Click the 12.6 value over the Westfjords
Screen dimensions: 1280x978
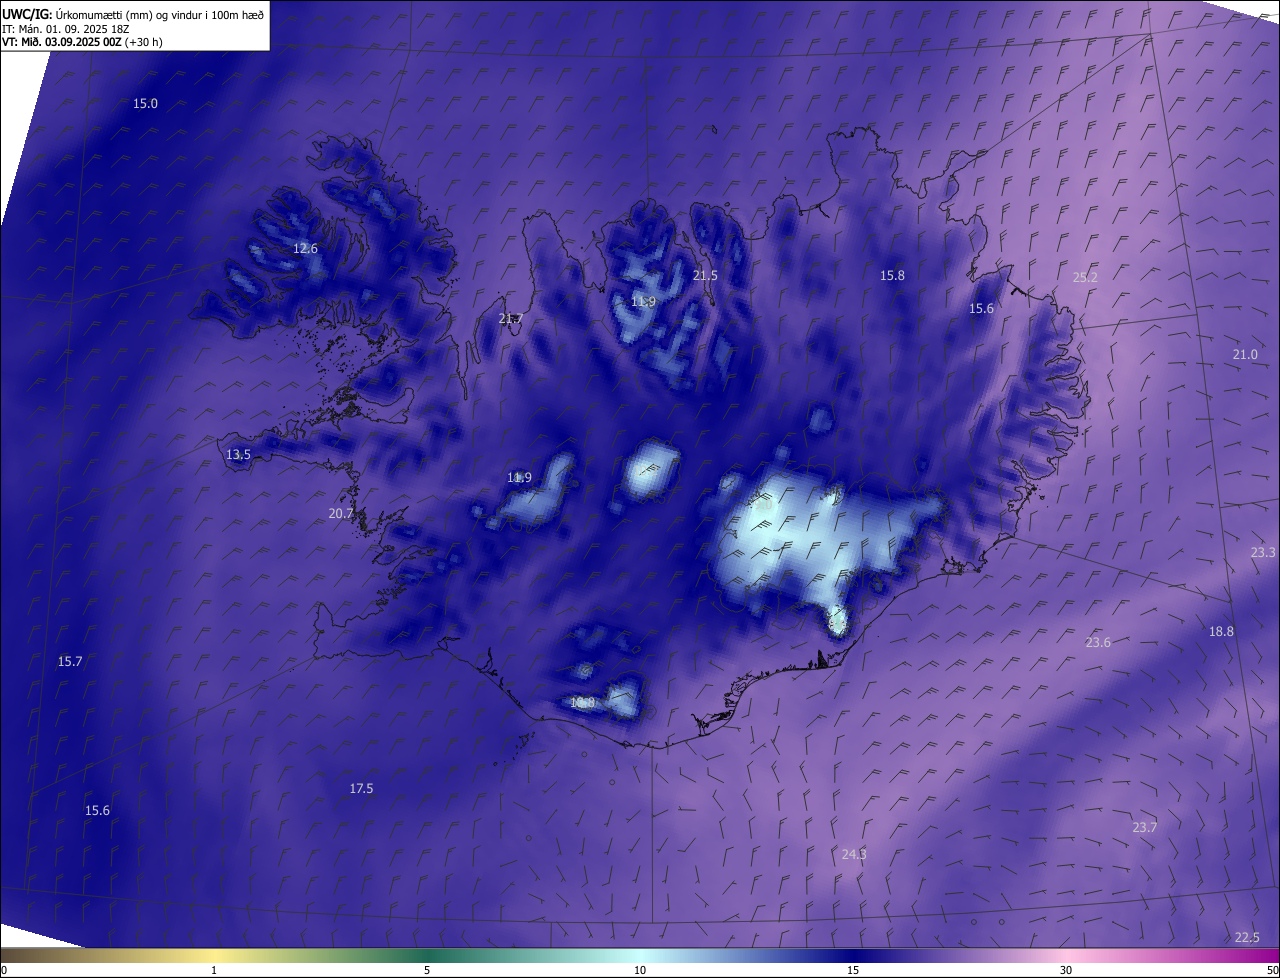click(x=305, y=248)
